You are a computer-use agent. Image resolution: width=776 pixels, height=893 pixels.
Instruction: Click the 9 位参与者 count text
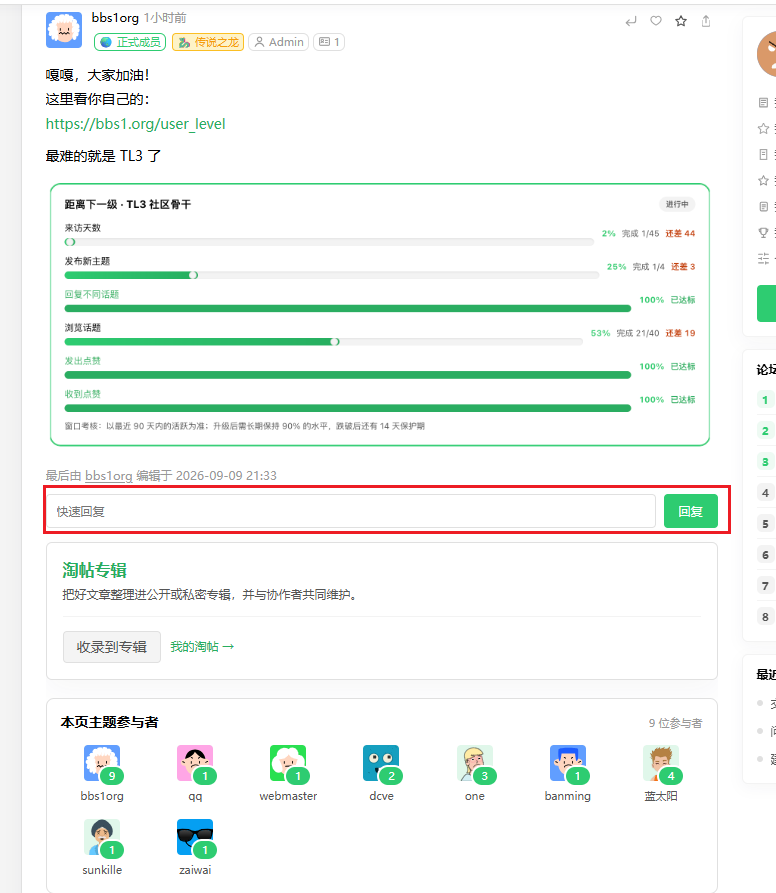(675, 723)
